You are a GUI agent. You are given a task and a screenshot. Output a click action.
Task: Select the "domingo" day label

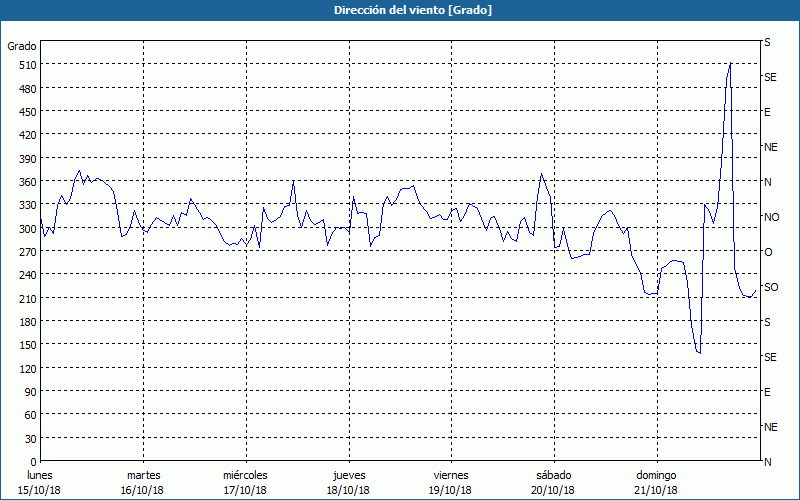(655, 475)
